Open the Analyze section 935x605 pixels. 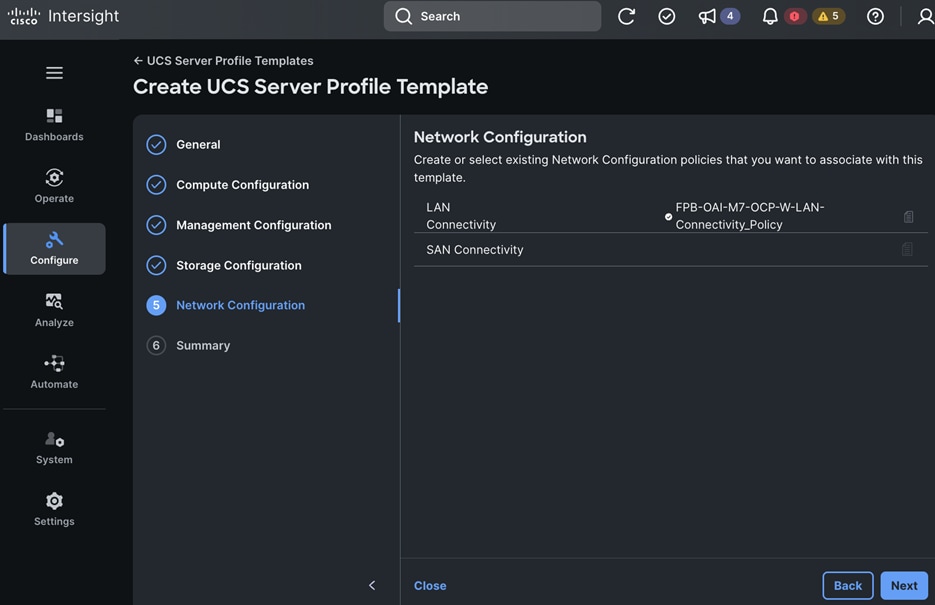click(54, 311)
